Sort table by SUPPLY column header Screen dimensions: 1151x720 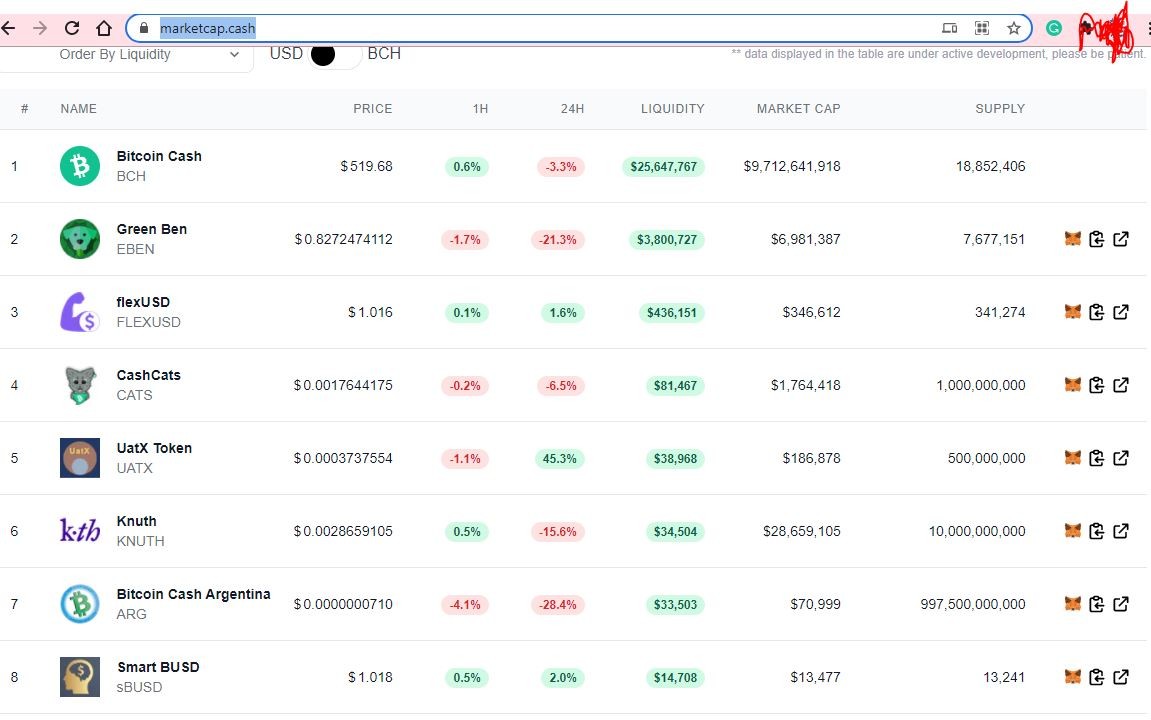[x=1000, y=109]
